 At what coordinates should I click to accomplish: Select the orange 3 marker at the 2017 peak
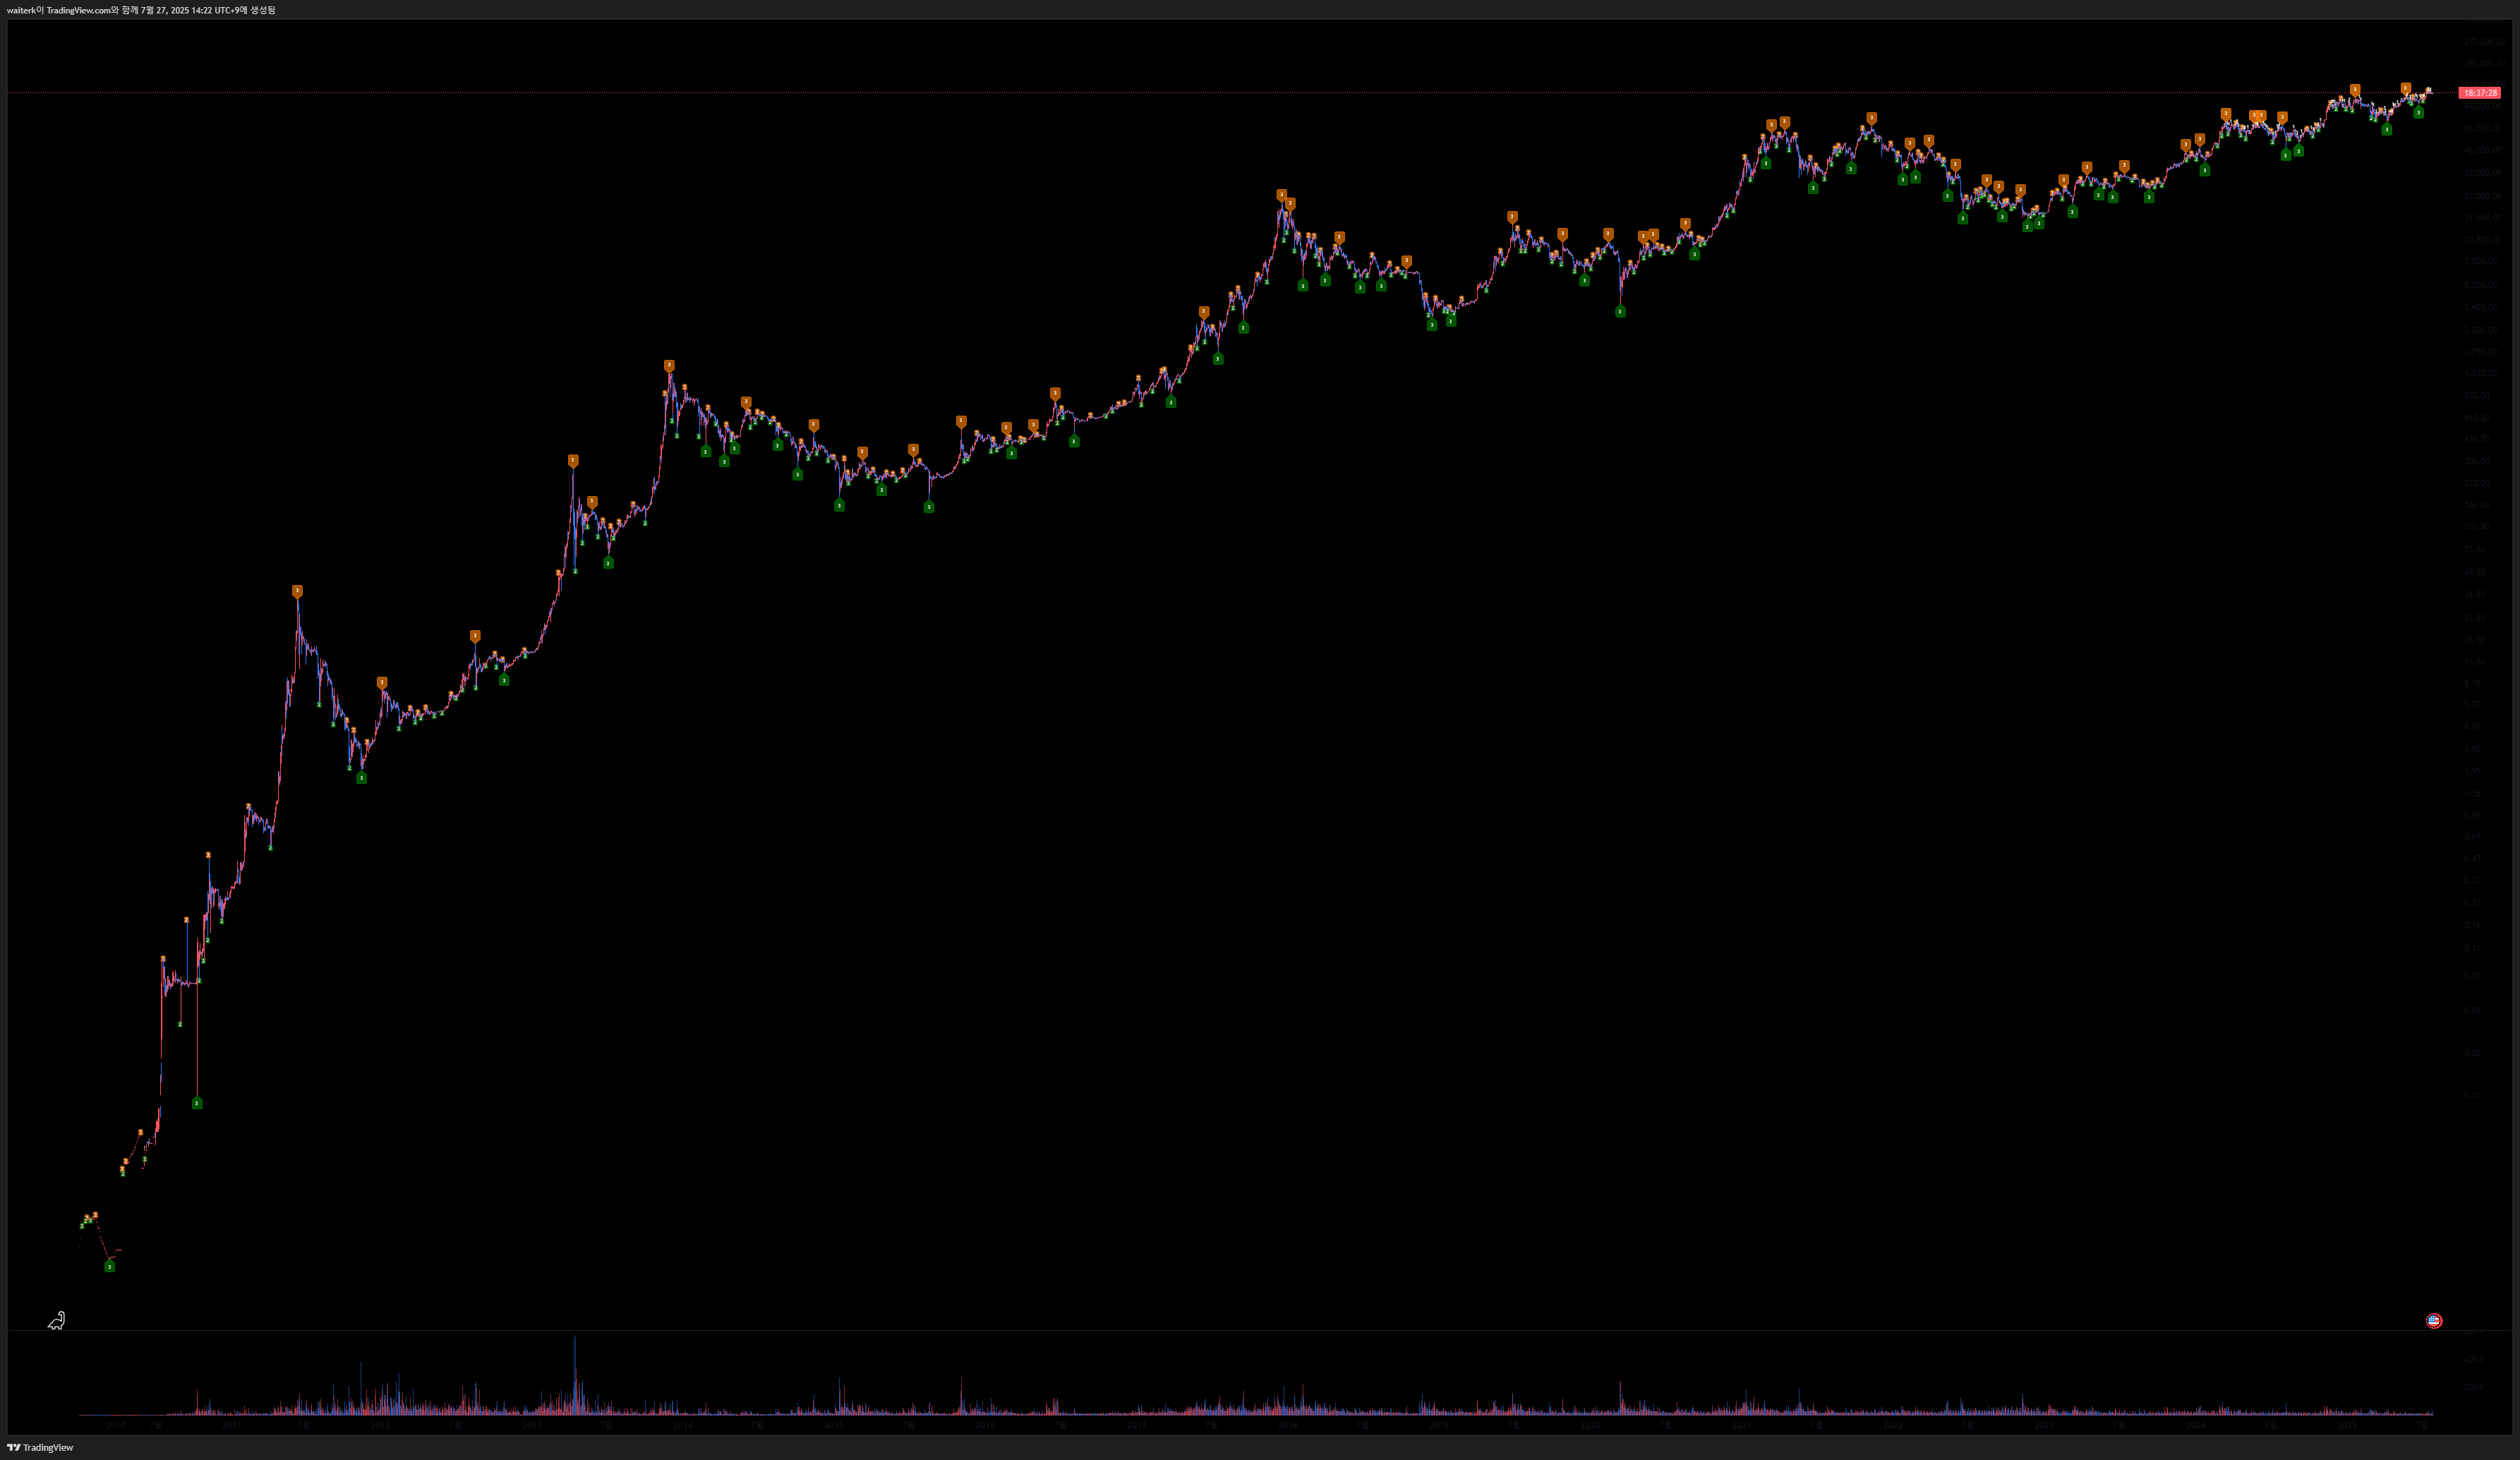point(1281,195)
